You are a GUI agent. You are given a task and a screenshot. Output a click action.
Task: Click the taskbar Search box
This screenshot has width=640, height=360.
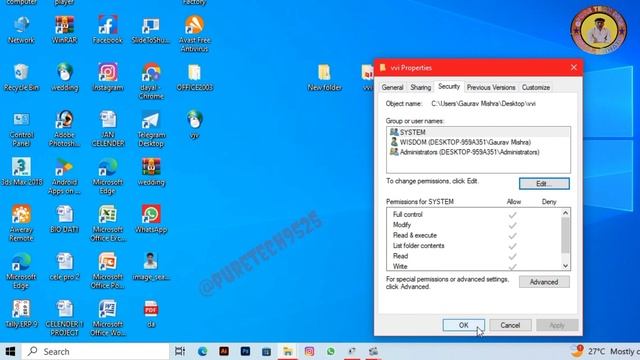pyautogui.click(x=96, y=351)
